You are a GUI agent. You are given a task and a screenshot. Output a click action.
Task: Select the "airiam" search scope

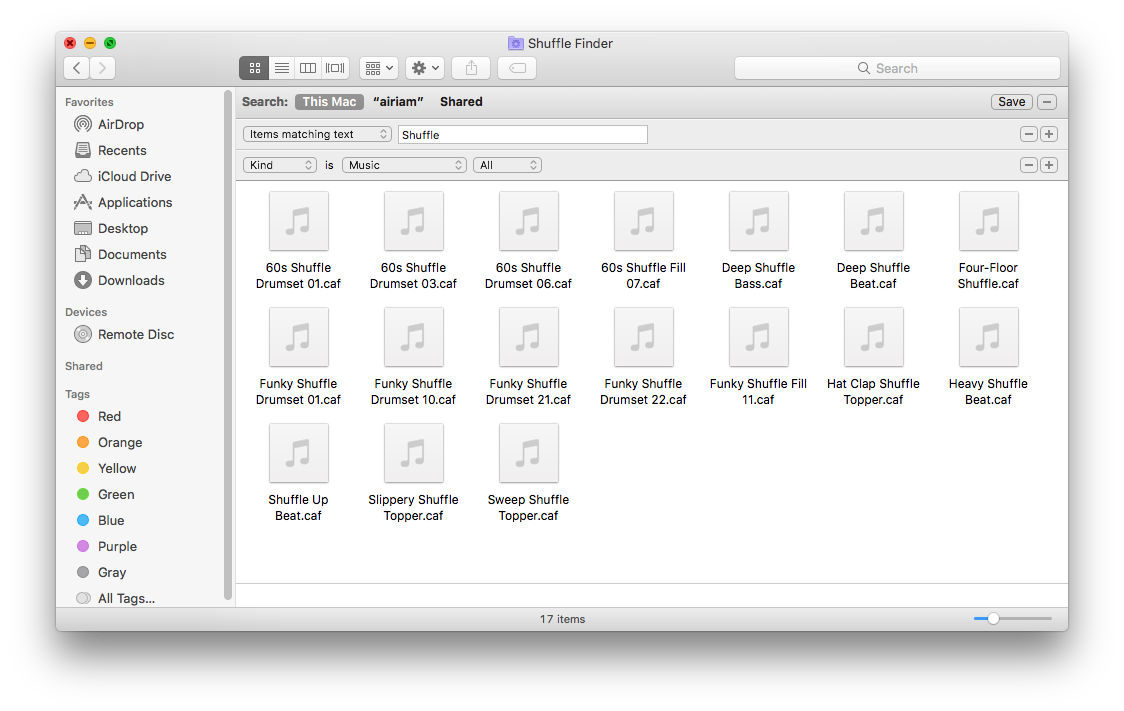pos(398,102)
